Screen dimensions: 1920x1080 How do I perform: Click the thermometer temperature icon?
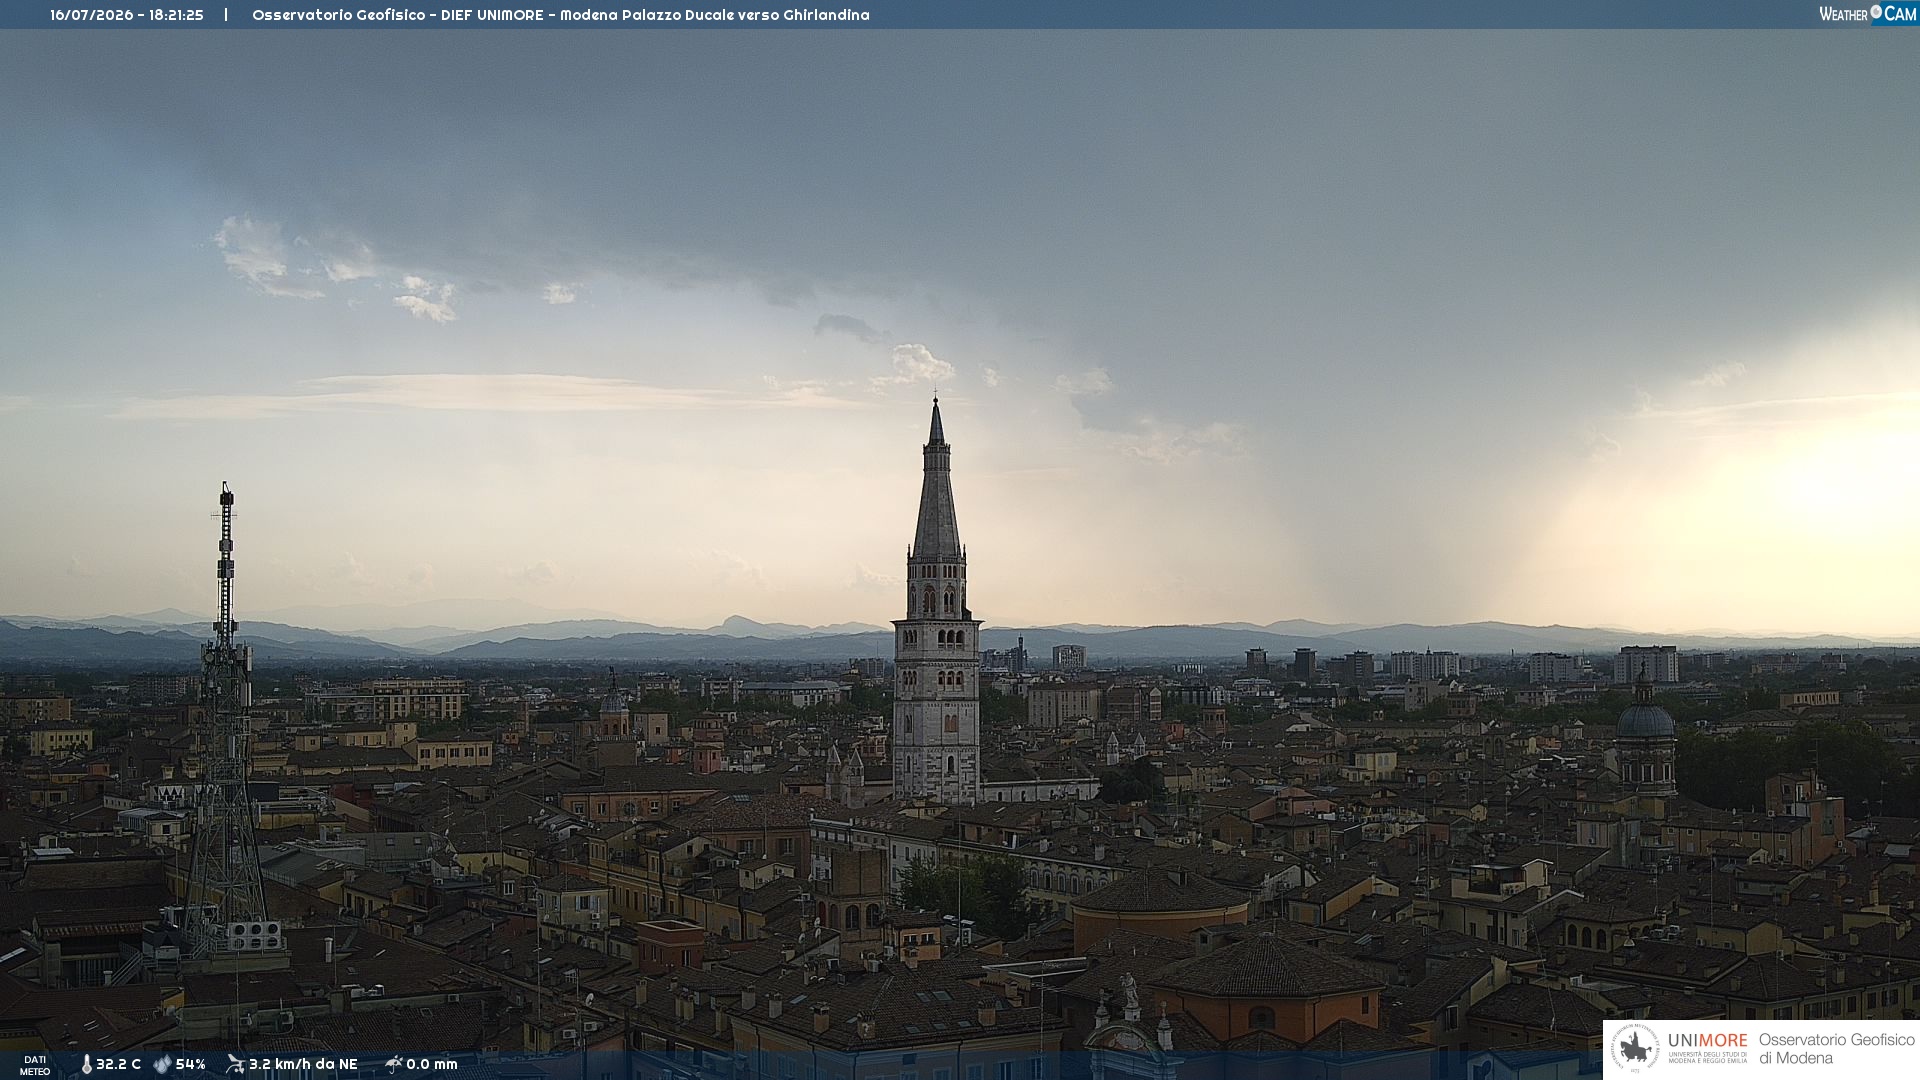tap(86, 1064)
